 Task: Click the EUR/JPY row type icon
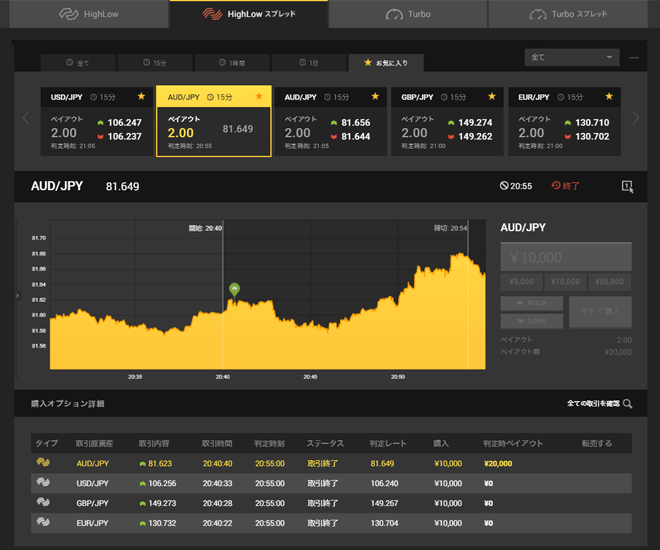43,522
